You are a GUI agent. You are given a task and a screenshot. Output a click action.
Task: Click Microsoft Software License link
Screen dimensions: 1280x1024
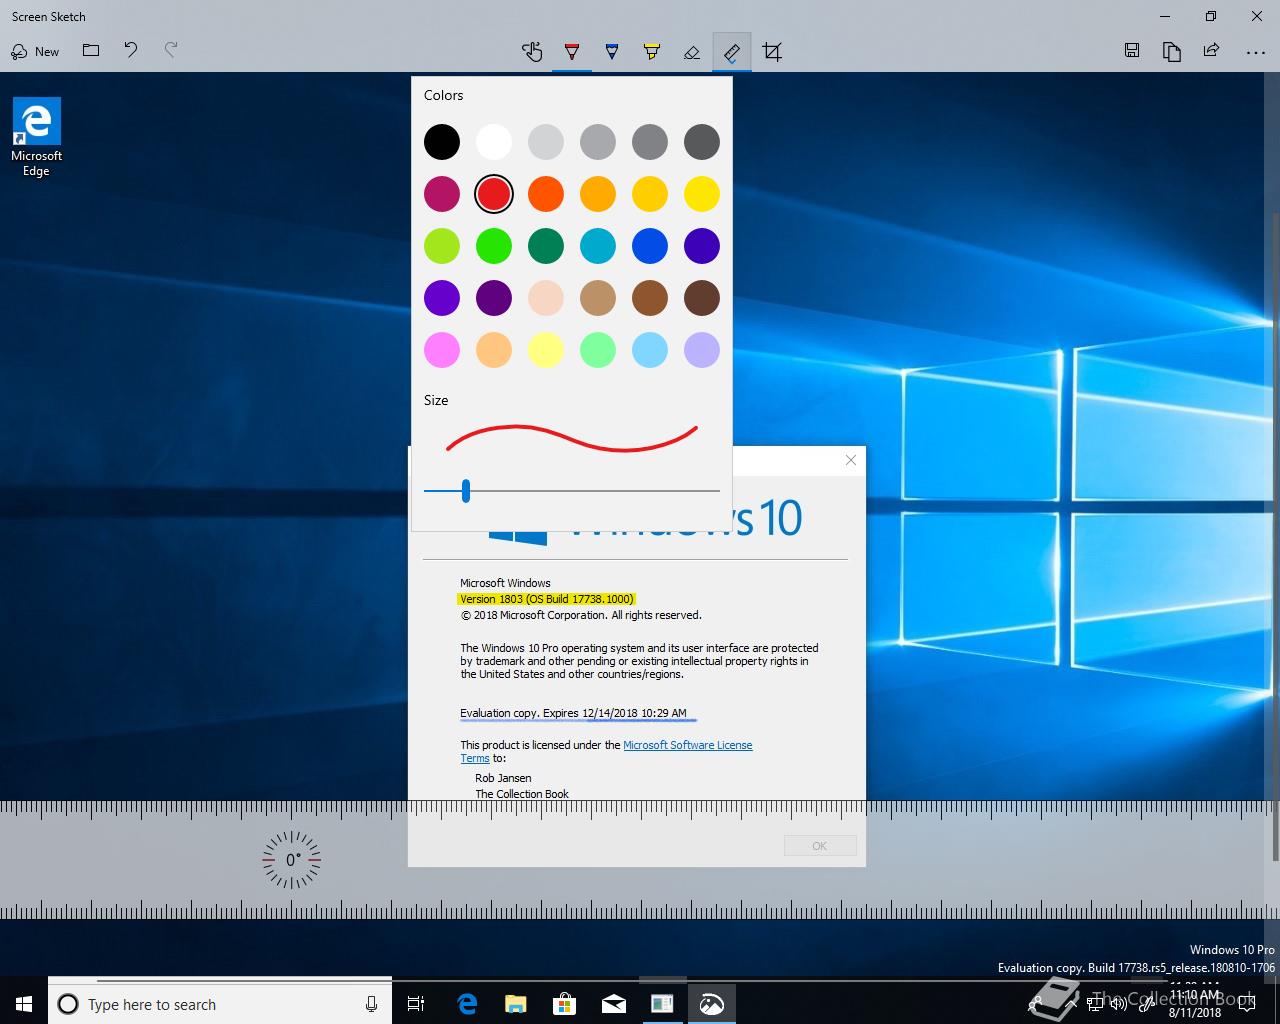(687, 745)
